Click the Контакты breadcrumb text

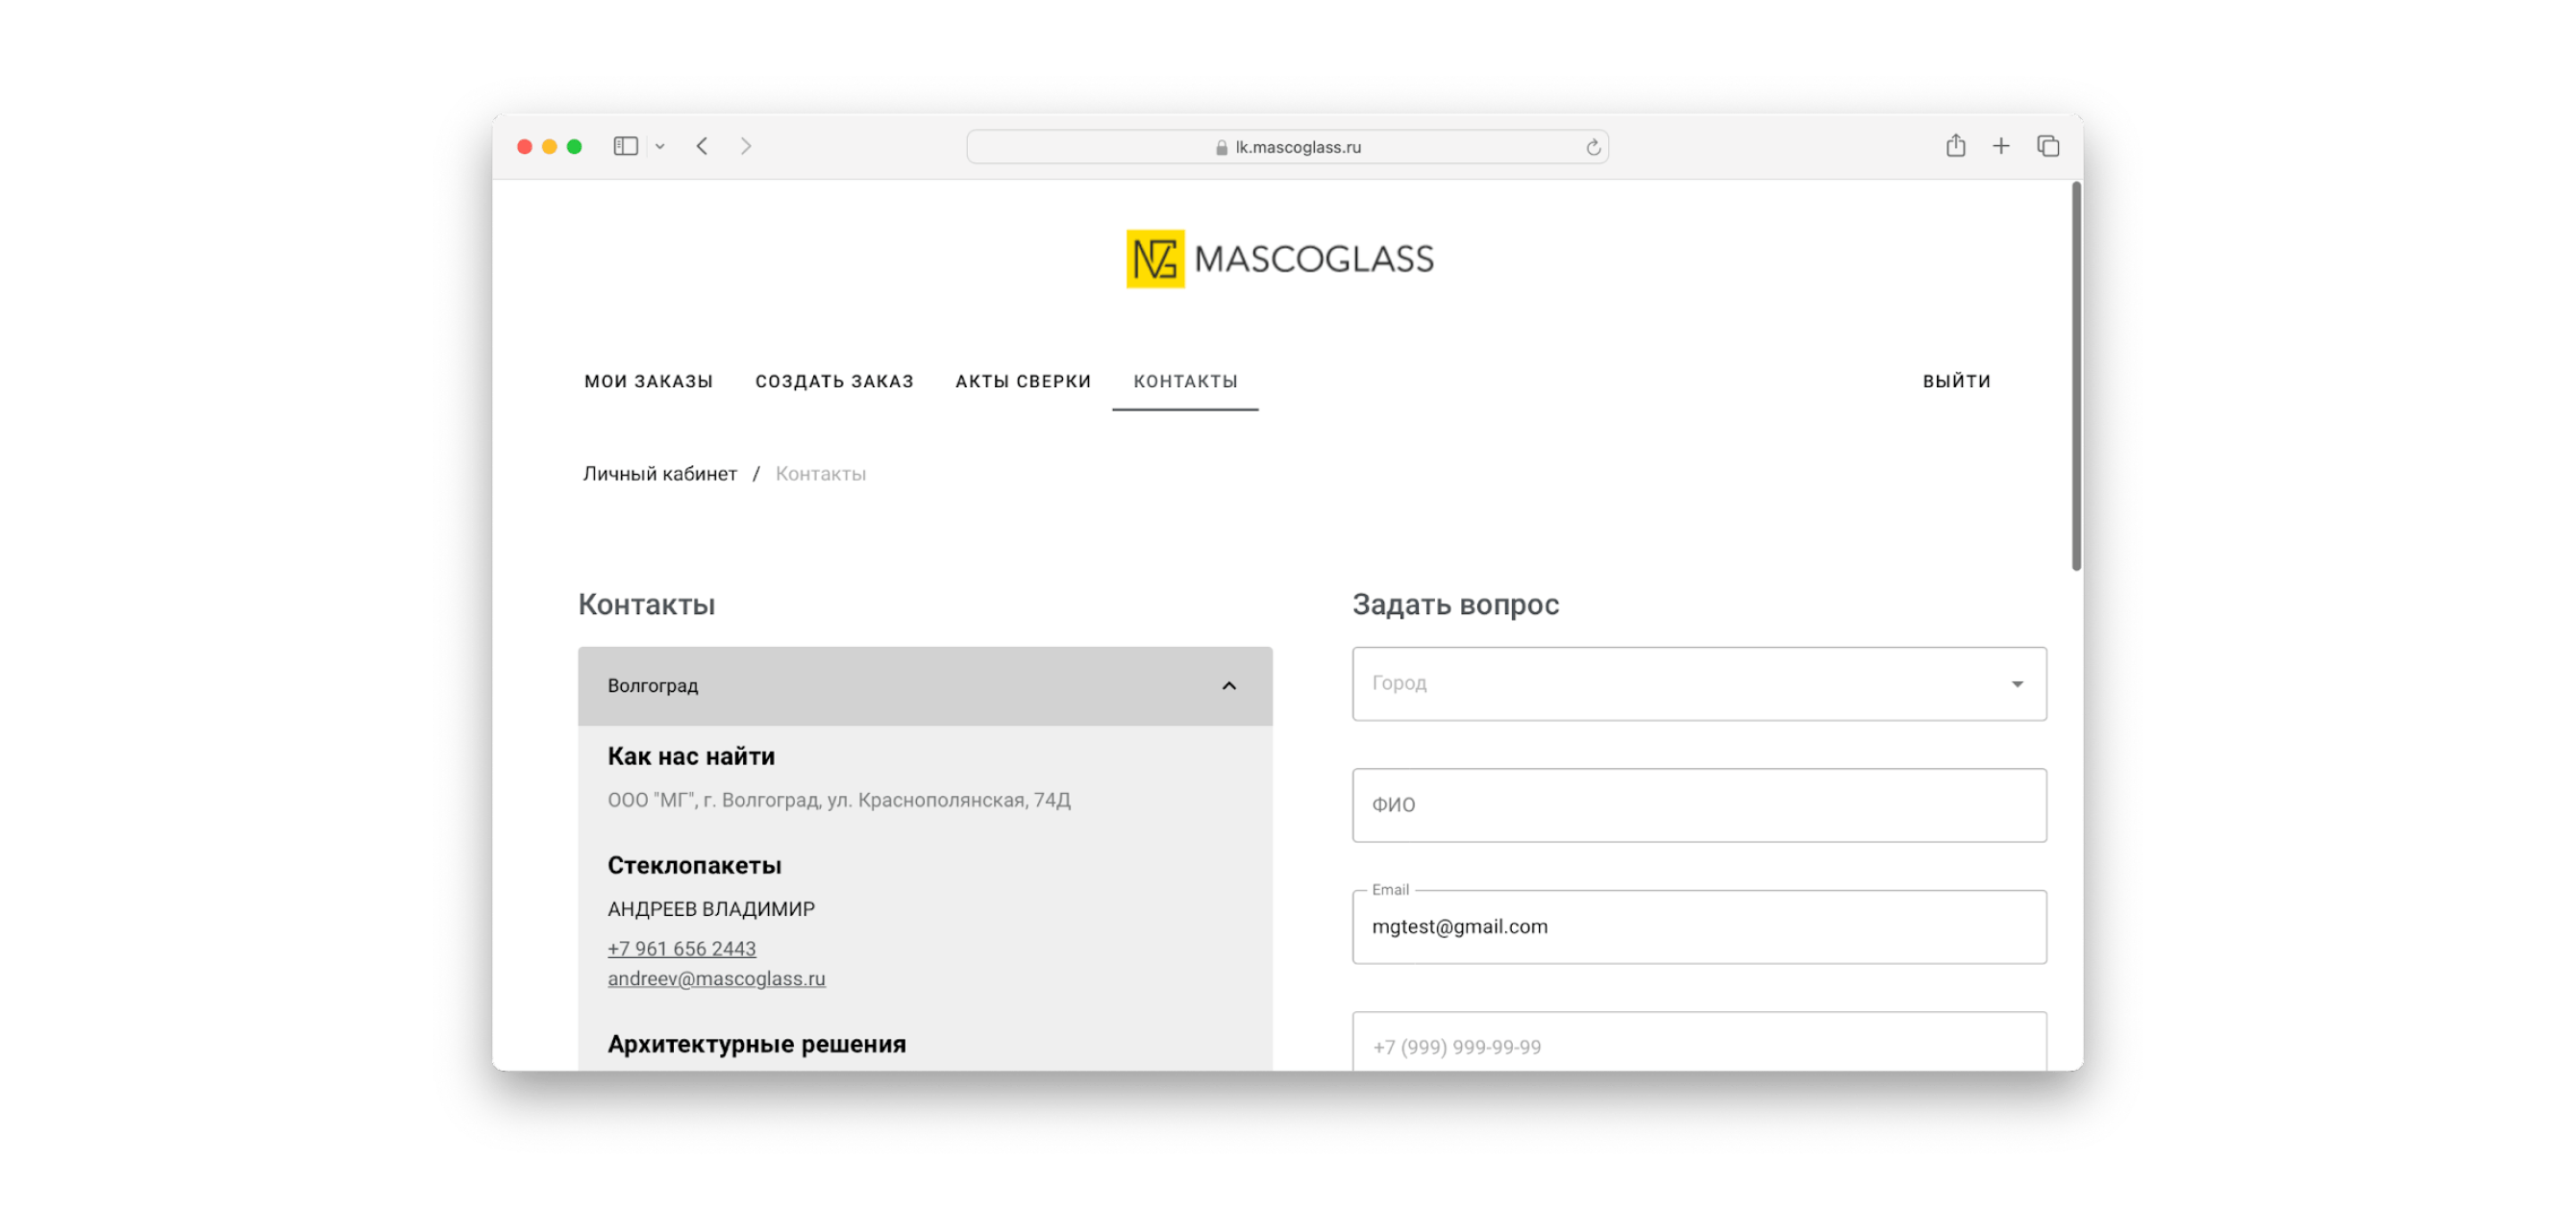[820, 474]
